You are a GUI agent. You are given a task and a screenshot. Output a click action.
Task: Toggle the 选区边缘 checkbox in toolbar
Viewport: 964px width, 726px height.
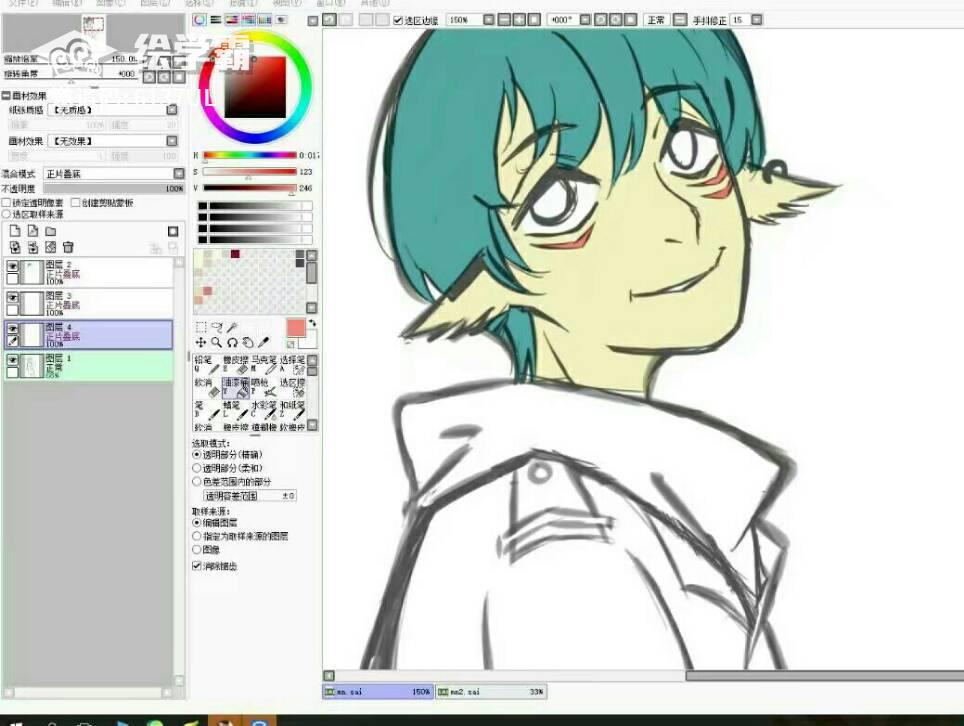pos(398,20)
